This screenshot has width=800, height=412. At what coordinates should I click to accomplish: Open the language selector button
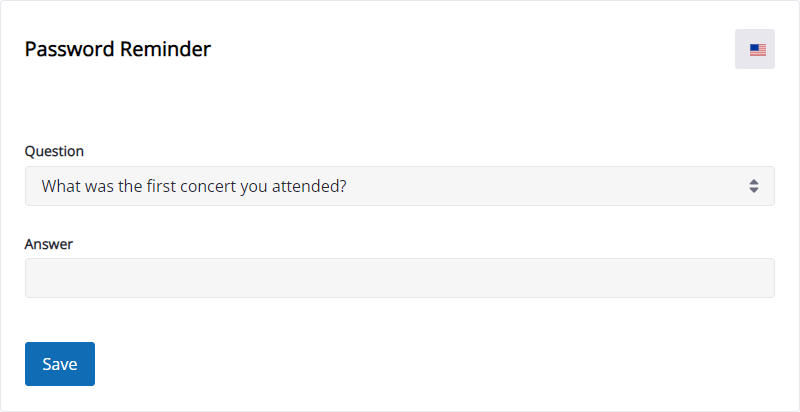pyautogui.click(x=755, y=49)
